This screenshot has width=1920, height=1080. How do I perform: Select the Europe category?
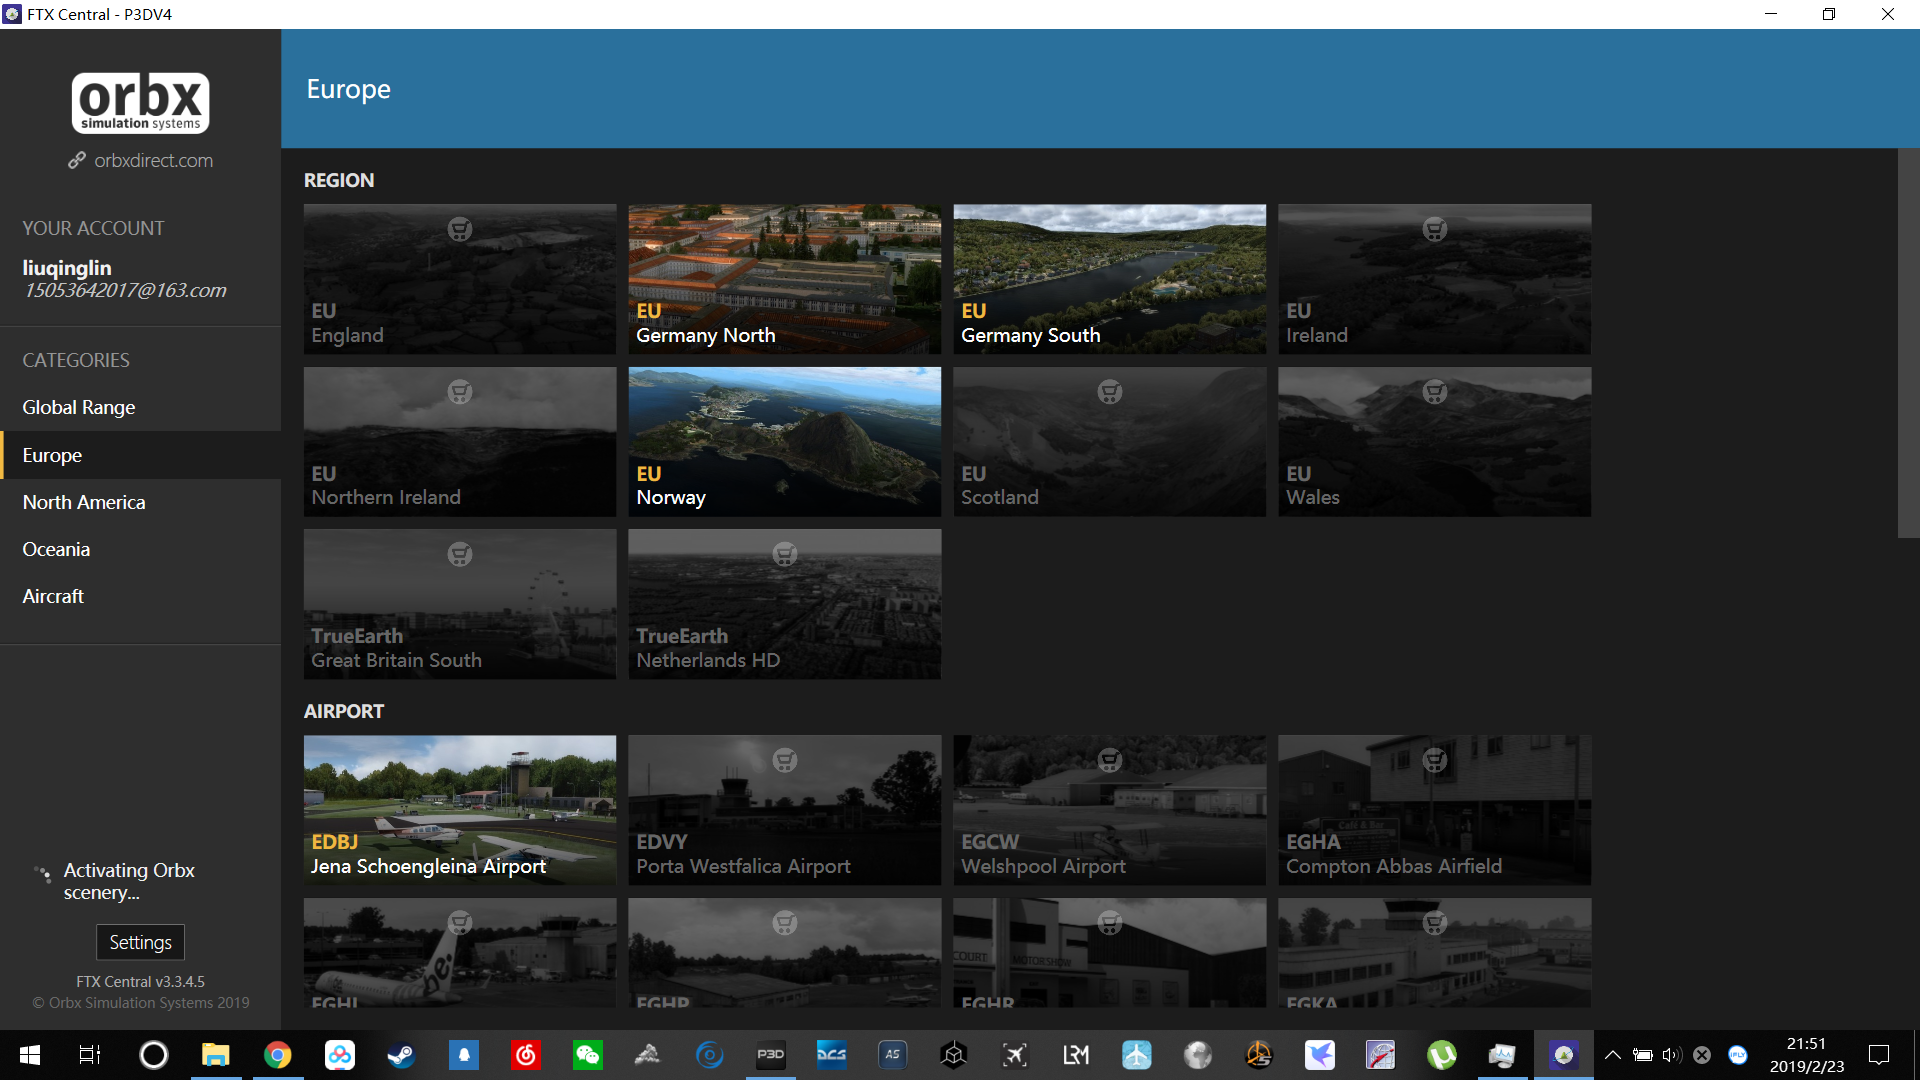(x=140, y=455)
